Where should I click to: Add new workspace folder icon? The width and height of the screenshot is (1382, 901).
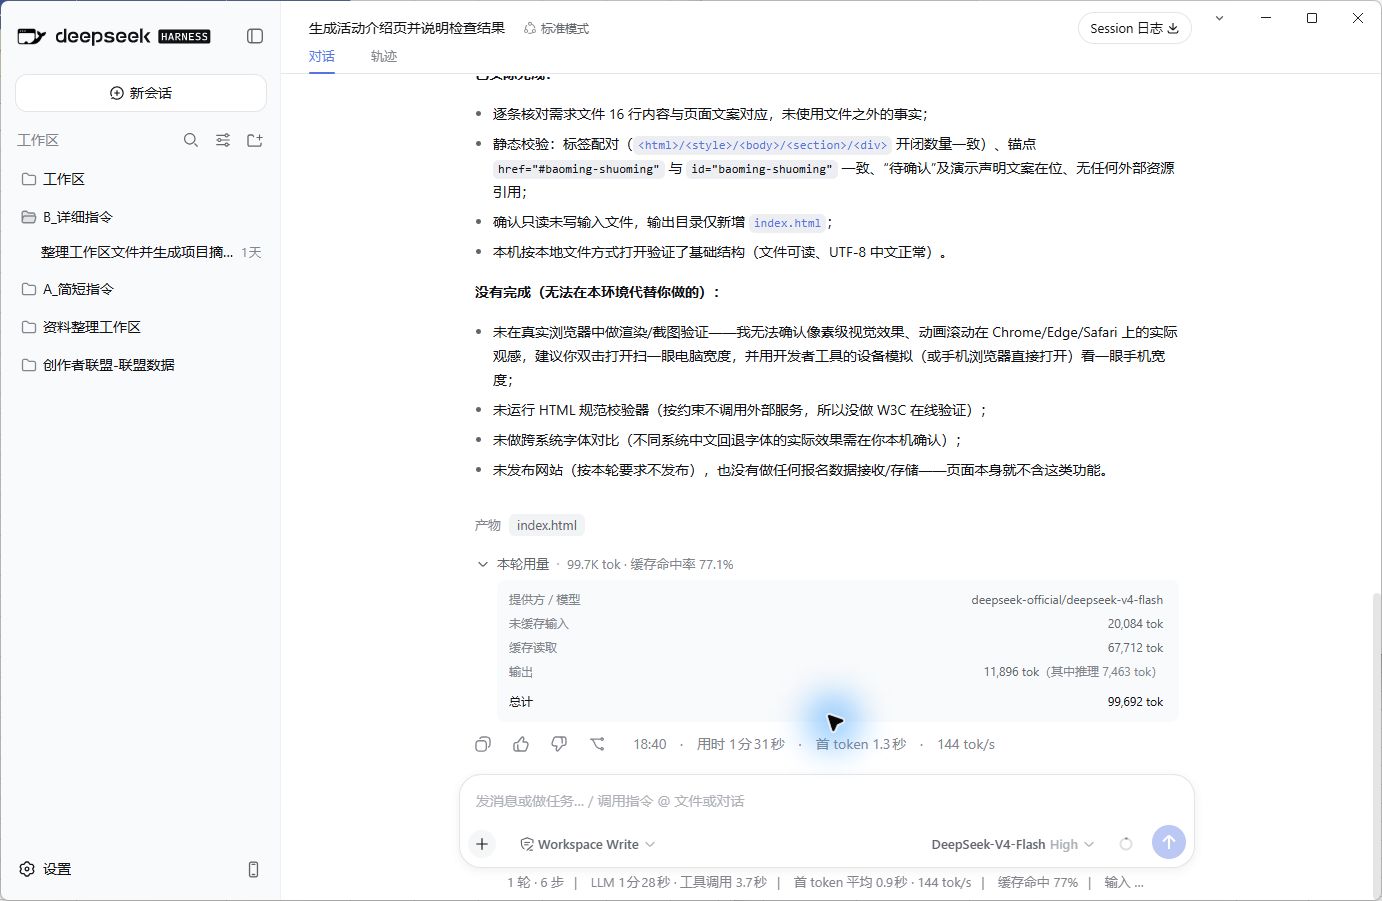pos(255,140)
